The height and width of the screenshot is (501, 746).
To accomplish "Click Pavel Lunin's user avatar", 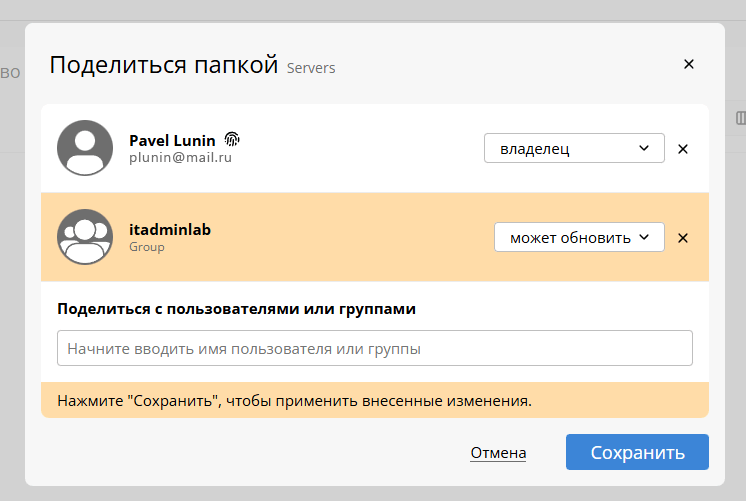I will [x=85, y=148].
